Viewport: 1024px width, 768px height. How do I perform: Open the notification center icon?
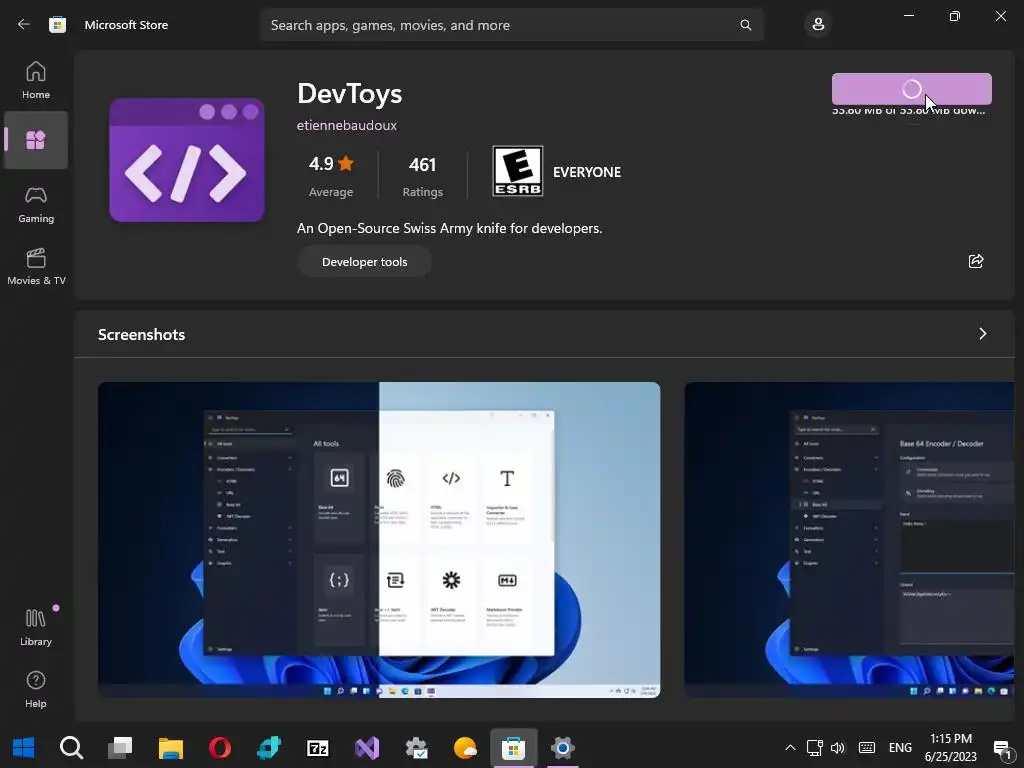pyautogui.click(x=1002, y=748)
